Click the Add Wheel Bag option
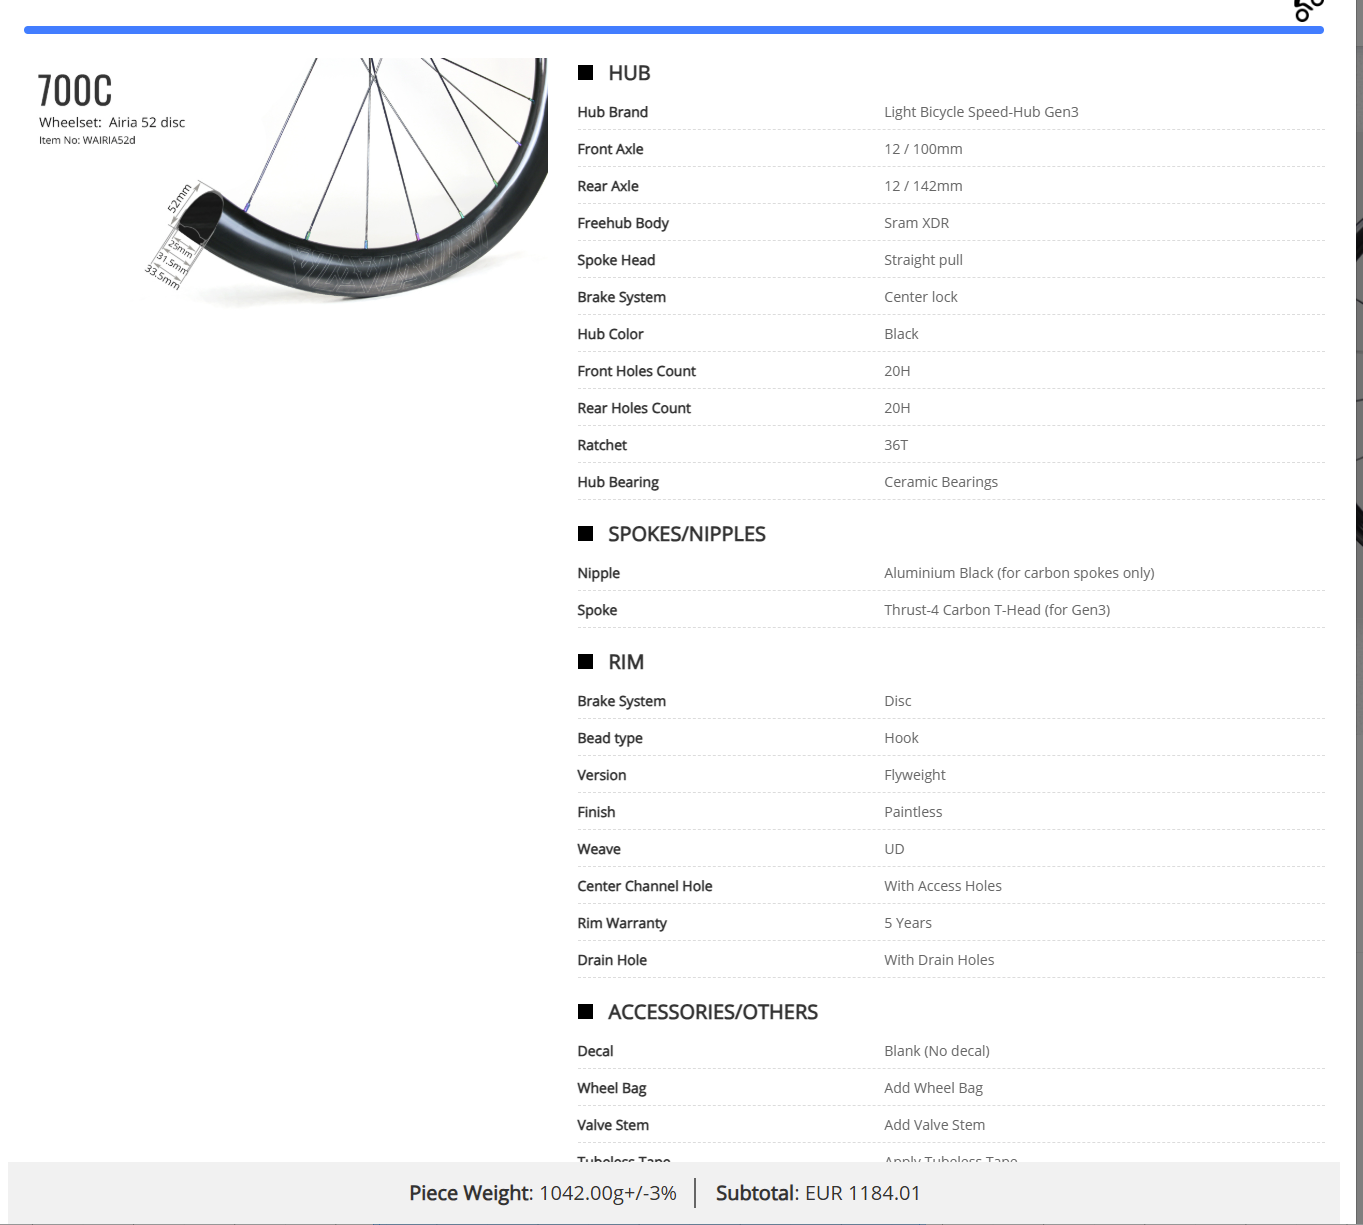The height and width of the screenshot is (1225, 1363). point(933,1088)
